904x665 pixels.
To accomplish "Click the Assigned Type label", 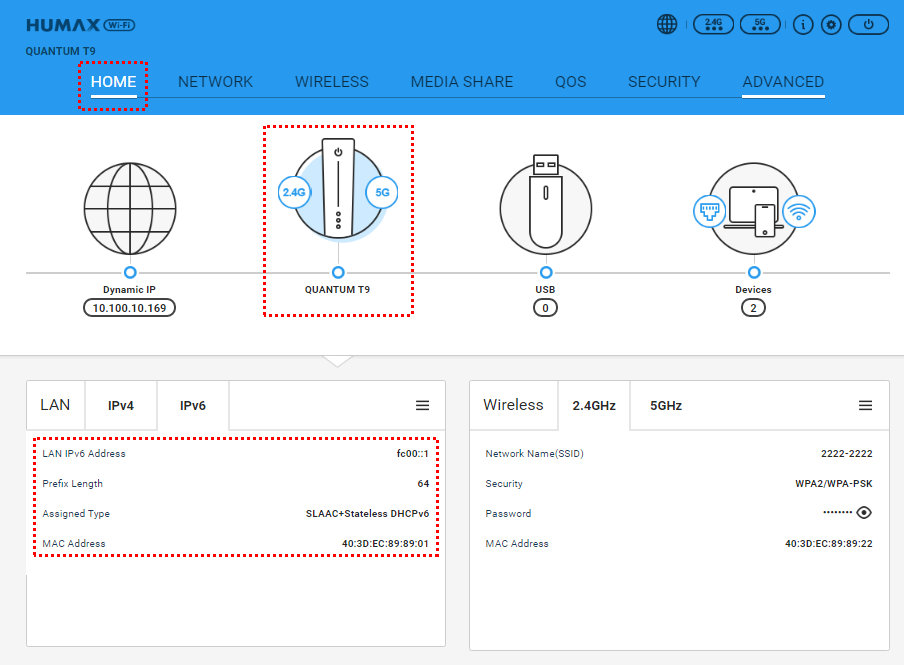I will pos(76,513).
